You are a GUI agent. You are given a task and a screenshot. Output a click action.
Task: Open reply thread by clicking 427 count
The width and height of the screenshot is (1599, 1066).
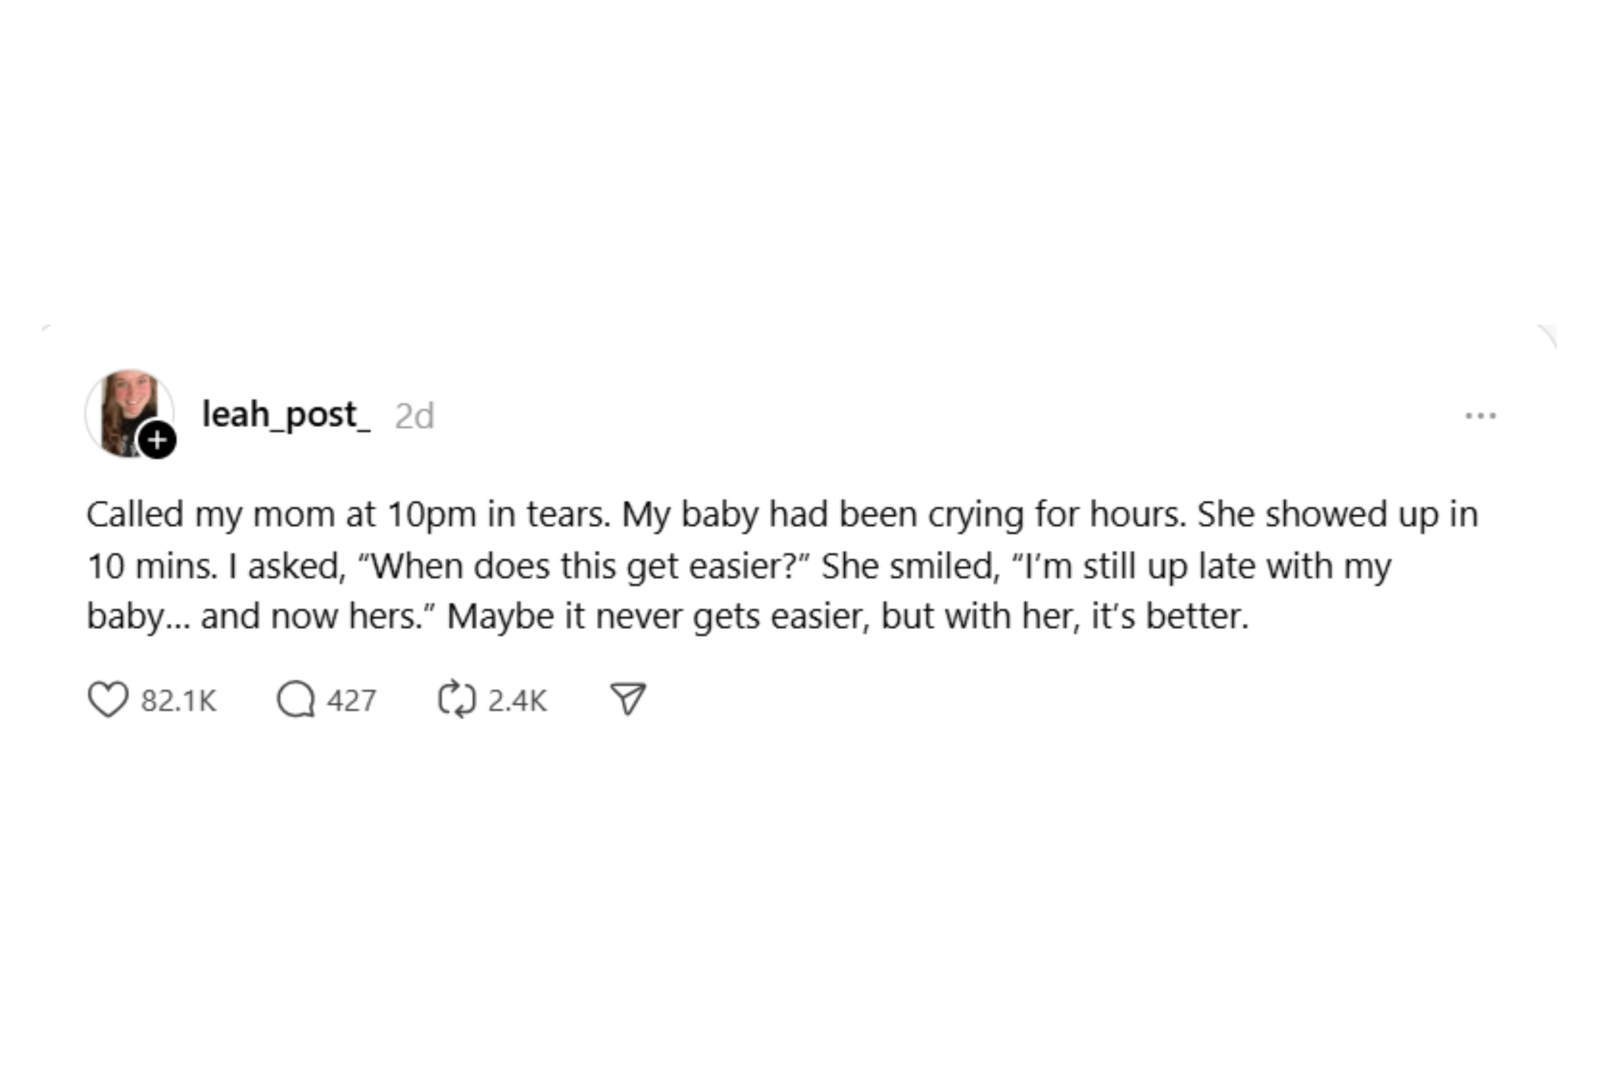coord(351,700)
